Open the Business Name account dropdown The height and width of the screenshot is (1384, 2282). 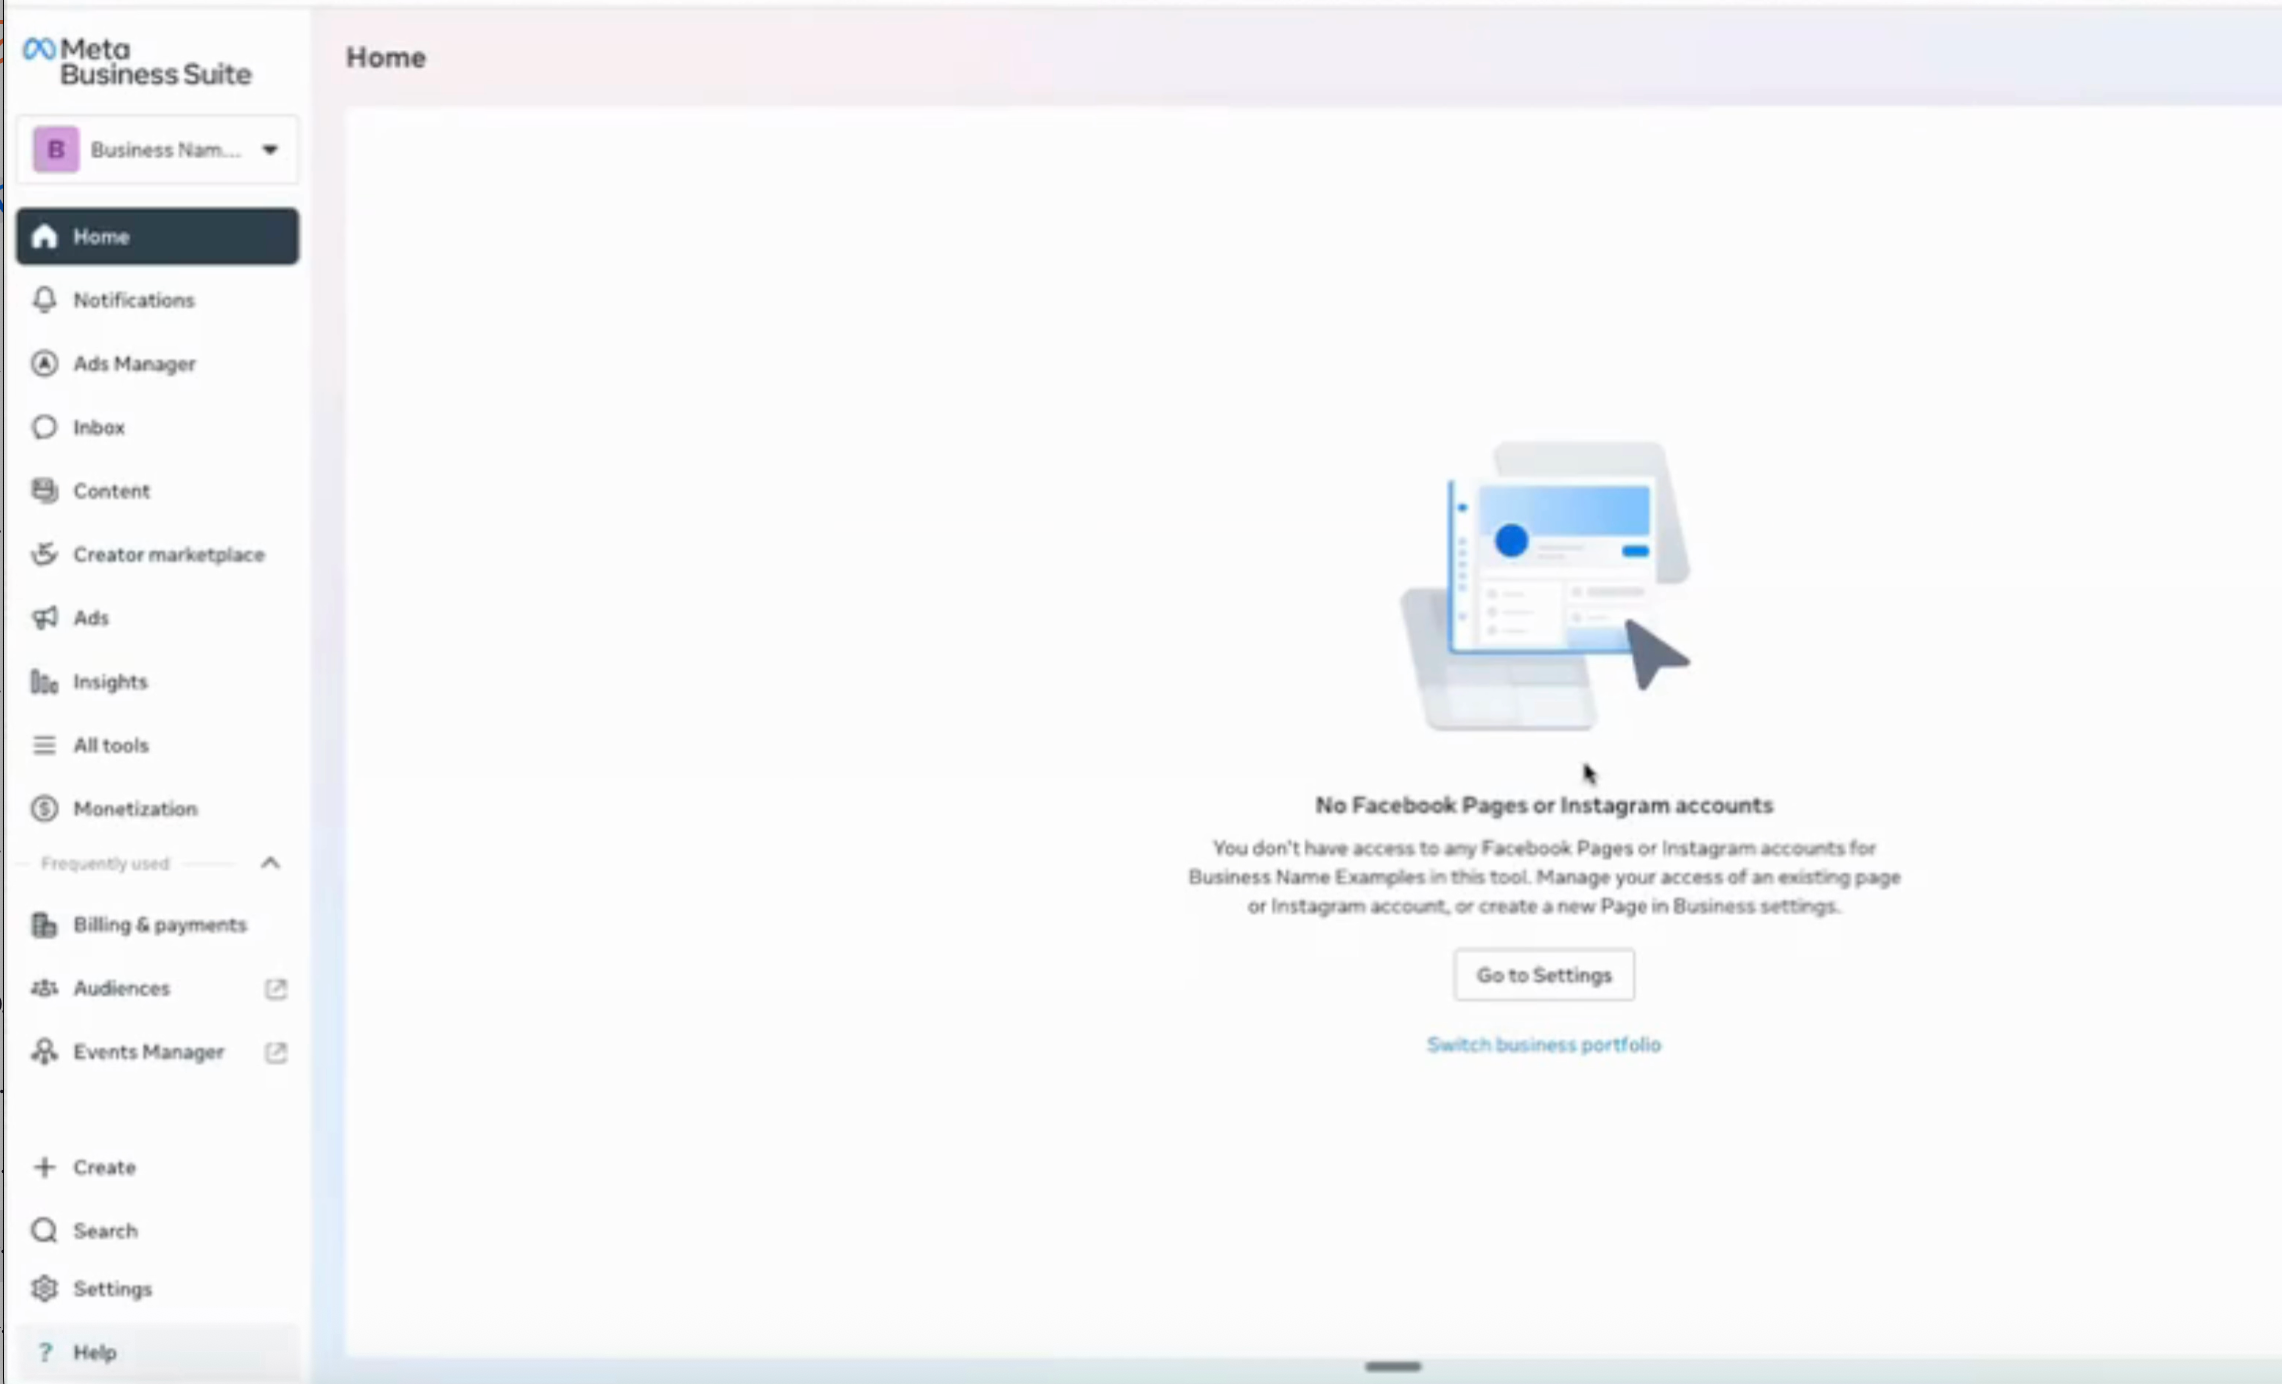click(158, 150)
